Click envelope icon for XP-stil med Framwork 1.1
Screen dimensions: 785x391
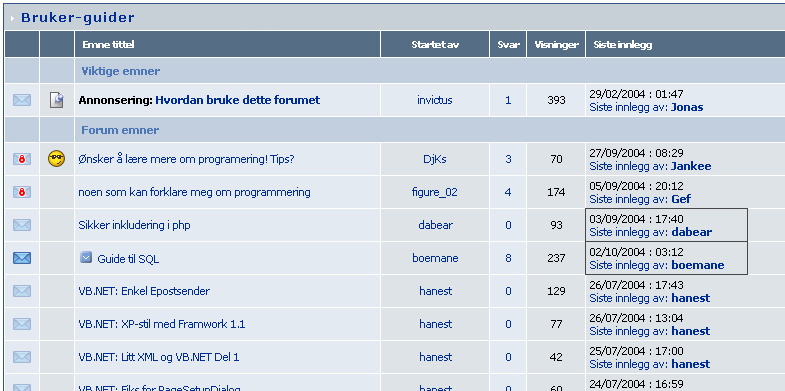click(x=22, y=324)
